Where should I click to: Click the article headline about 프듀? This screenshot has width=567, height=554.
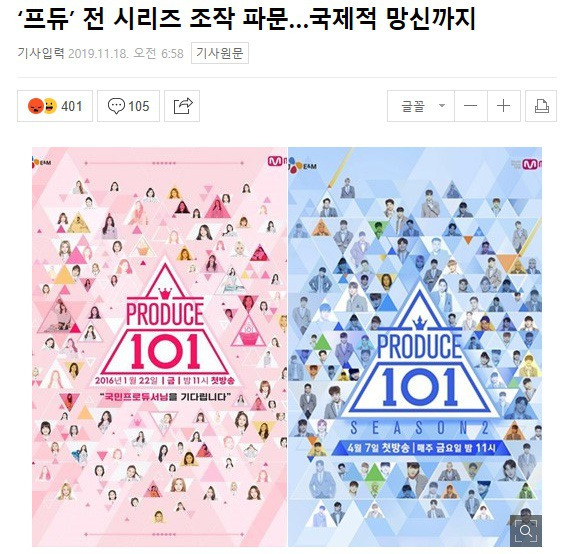247,18
